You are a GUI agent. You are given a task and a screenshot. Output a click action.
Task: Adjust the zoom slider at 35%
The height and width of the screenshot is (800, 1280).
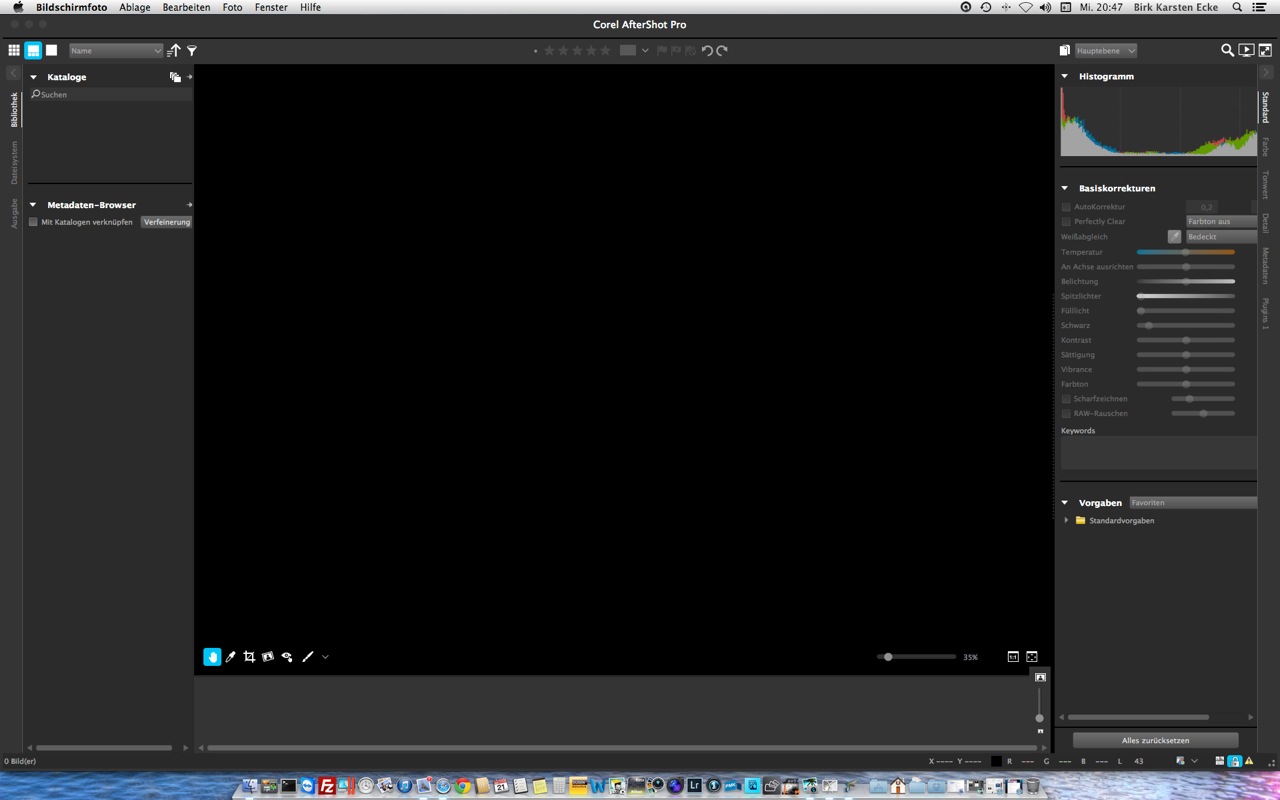917,657
